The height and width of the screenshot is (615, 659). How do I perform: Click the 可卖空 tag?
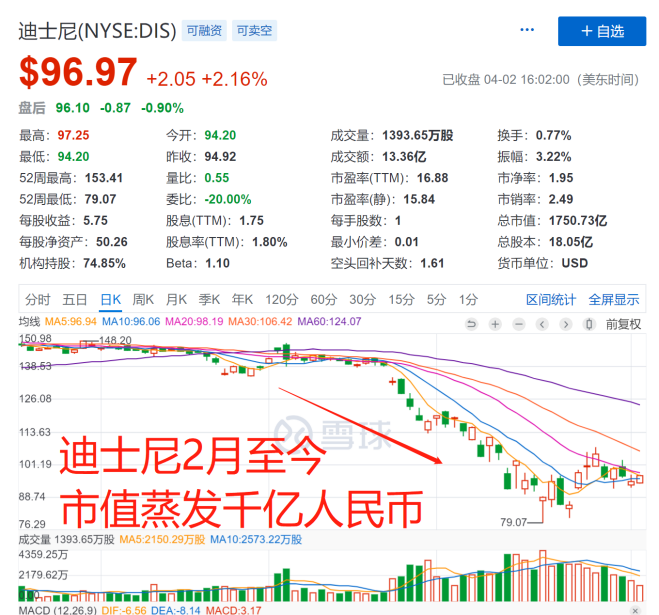[254, 31]
